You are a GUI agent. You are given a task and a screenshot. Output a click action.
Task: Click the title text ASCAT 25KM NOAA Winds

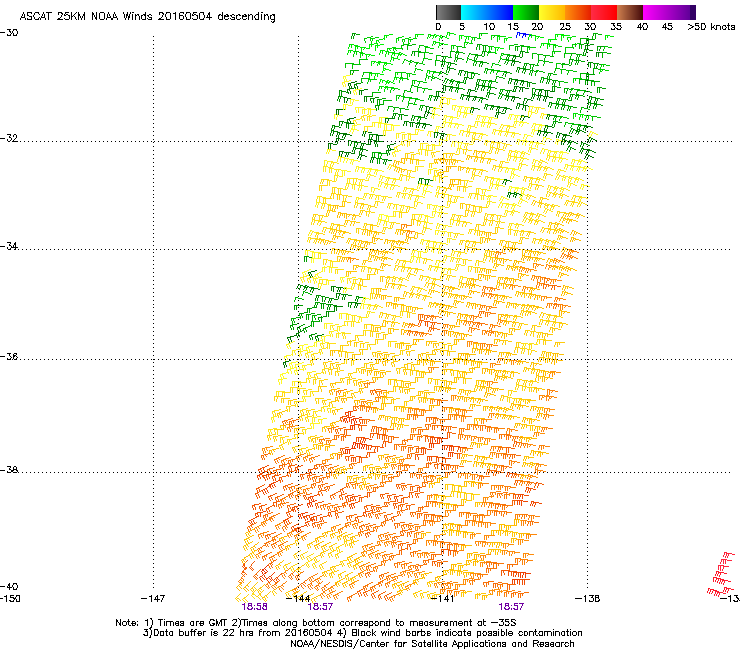(x=86, y=17)
